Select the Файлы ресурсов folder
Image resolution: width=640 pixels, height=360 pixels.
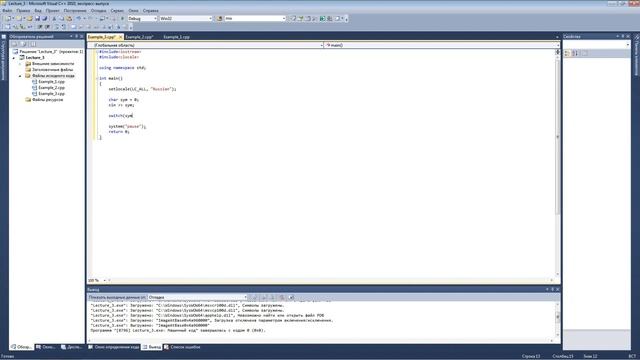tap(44, 99)
